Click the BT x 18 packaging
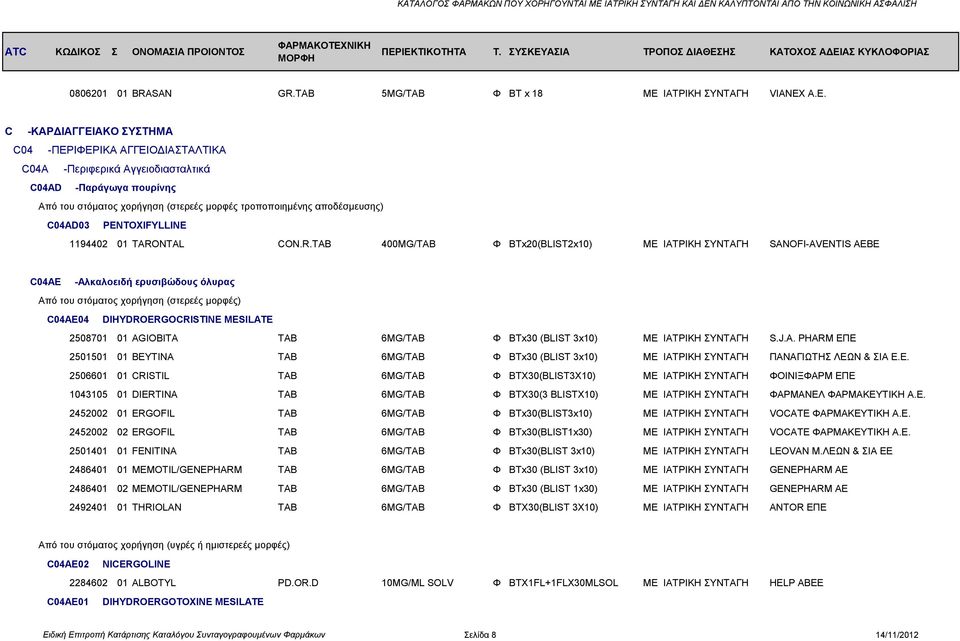This screenshot has width=960, height=641. click(x=525, y=94)
